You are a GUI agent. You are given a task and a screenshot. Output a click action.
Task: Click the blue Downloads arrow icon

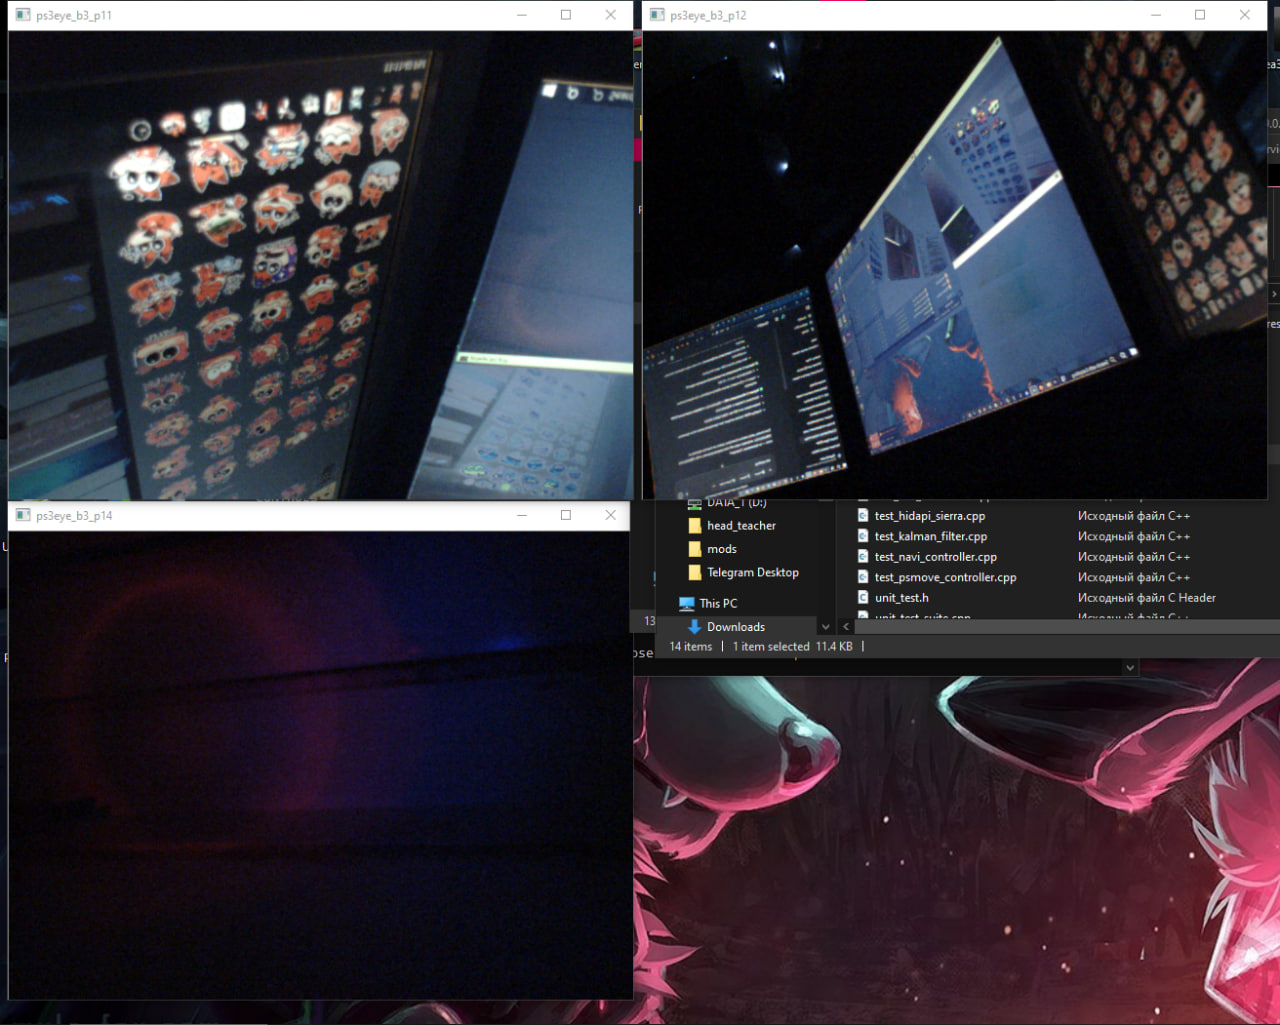pos(694,627)
